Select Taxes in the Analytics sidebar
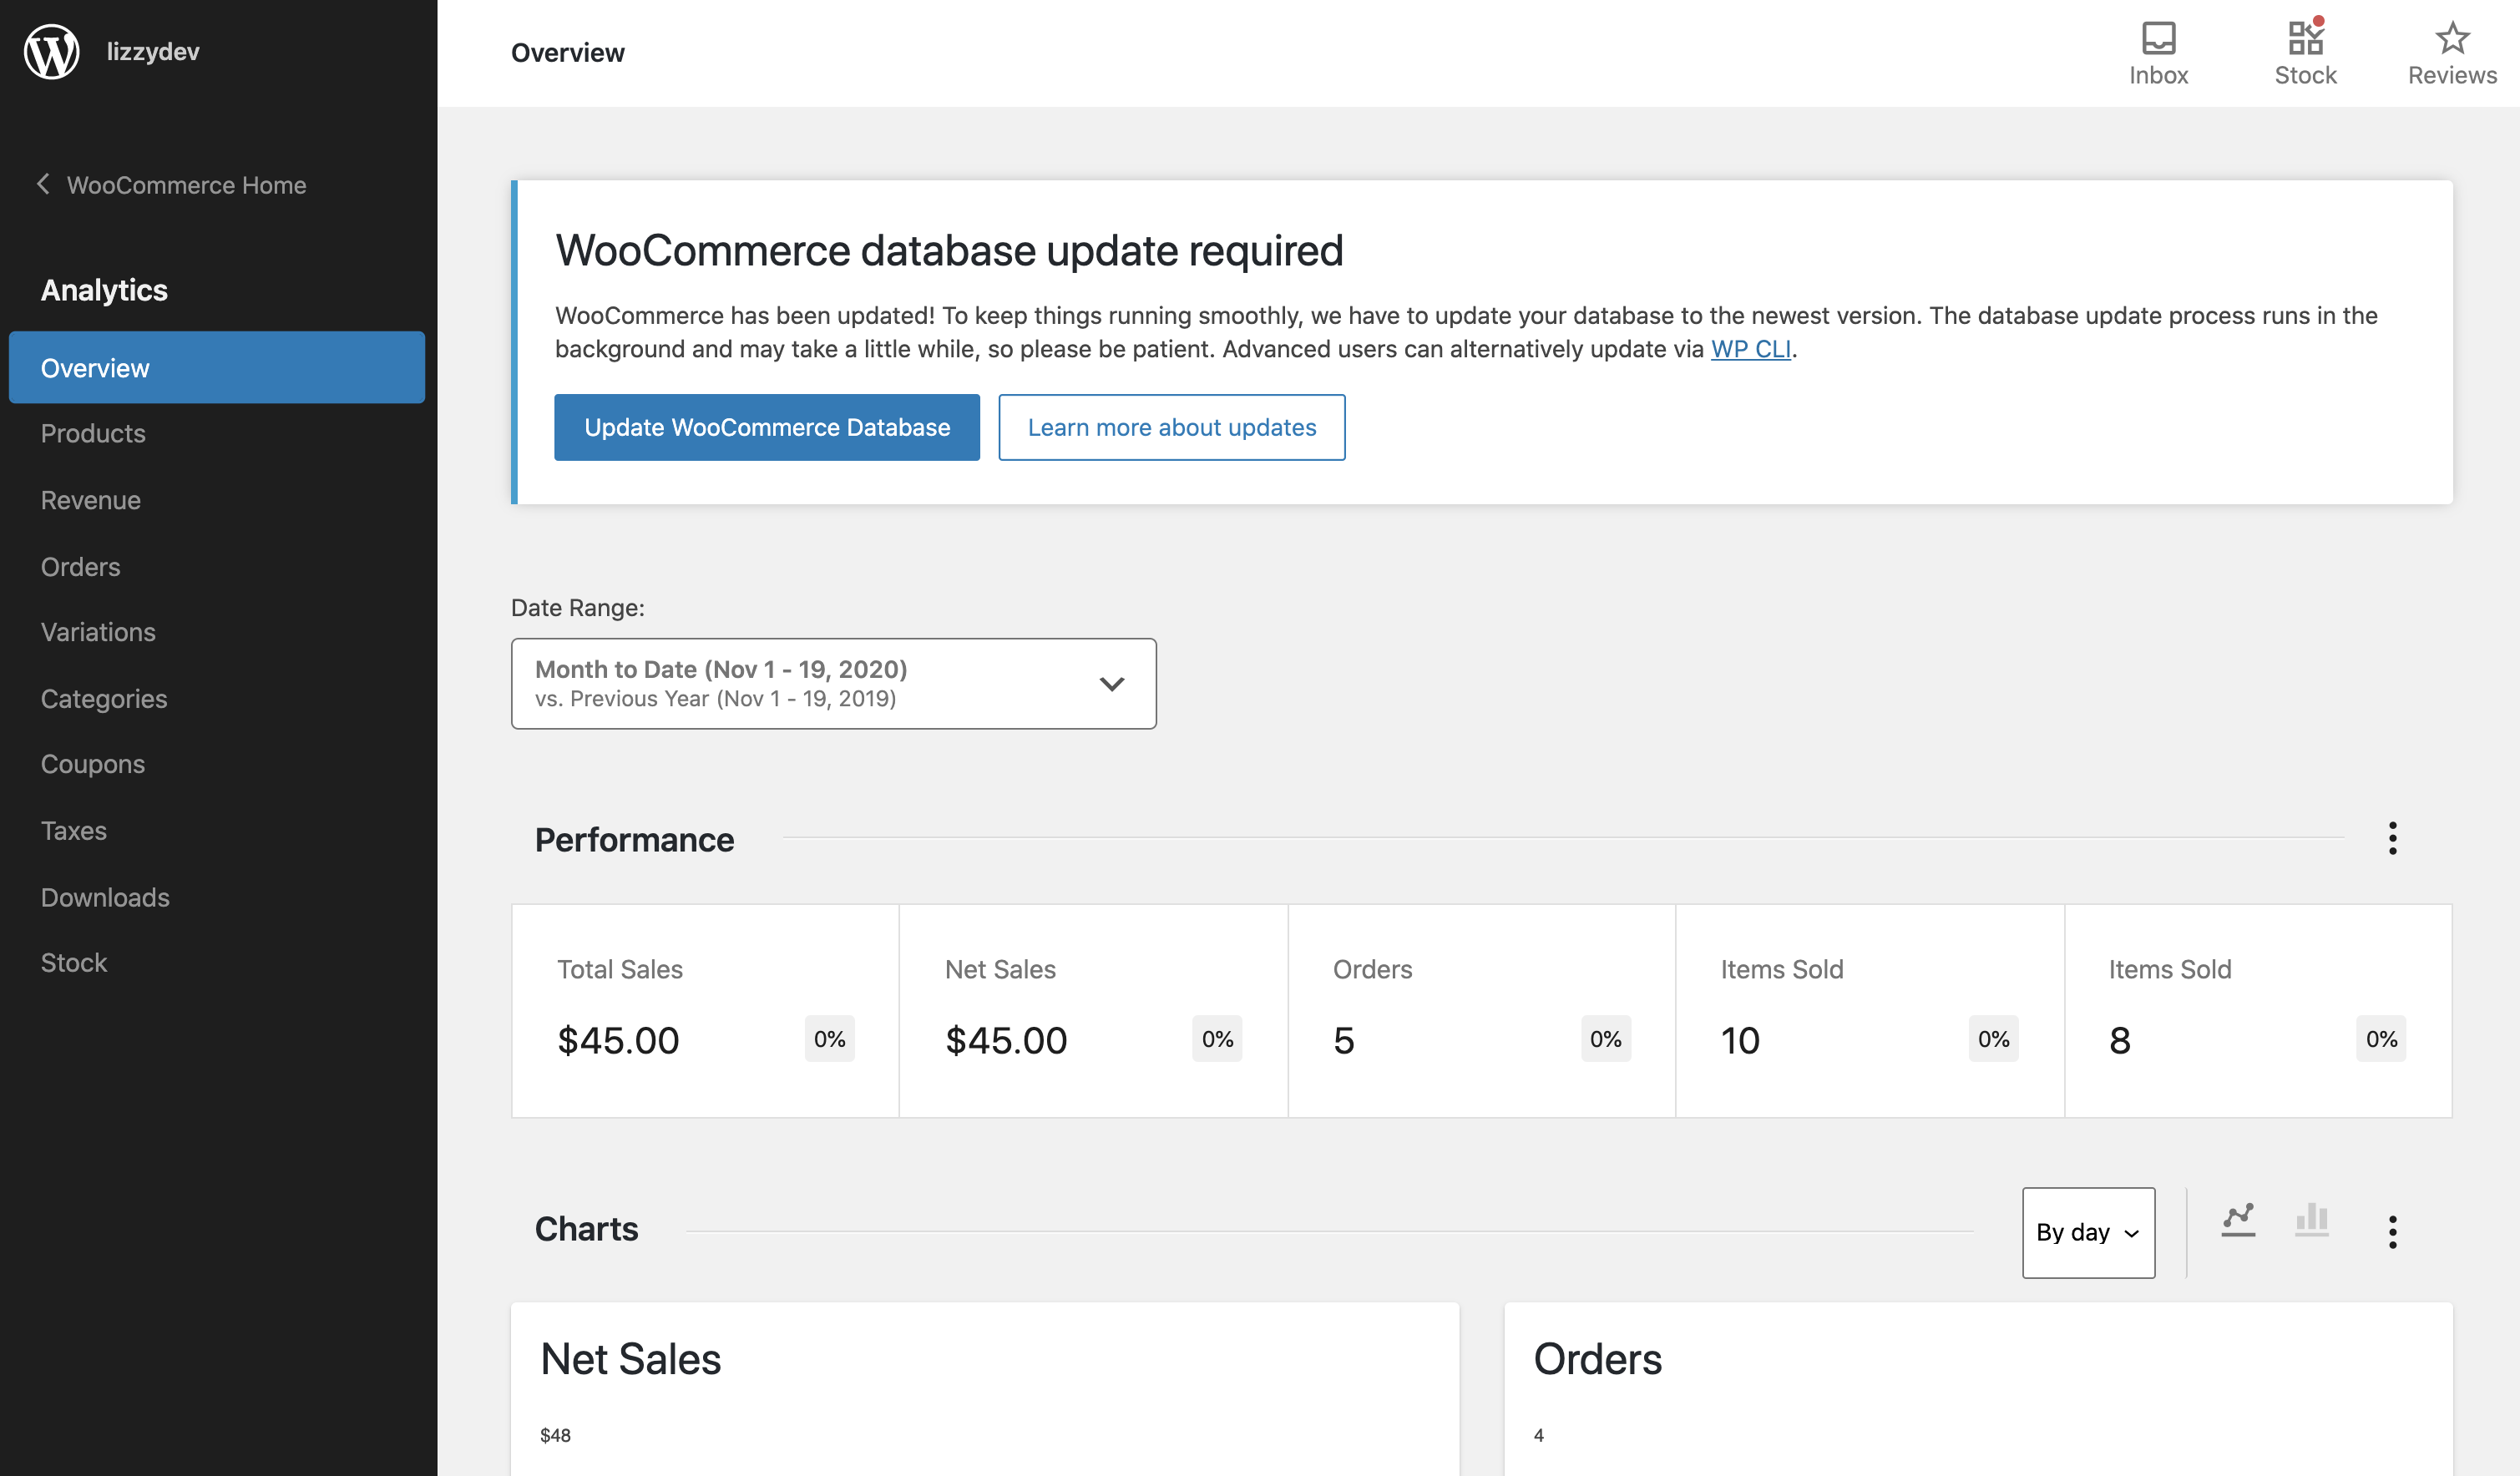The width and height of the screenshot is (2520, 1476). click(73, 830)
